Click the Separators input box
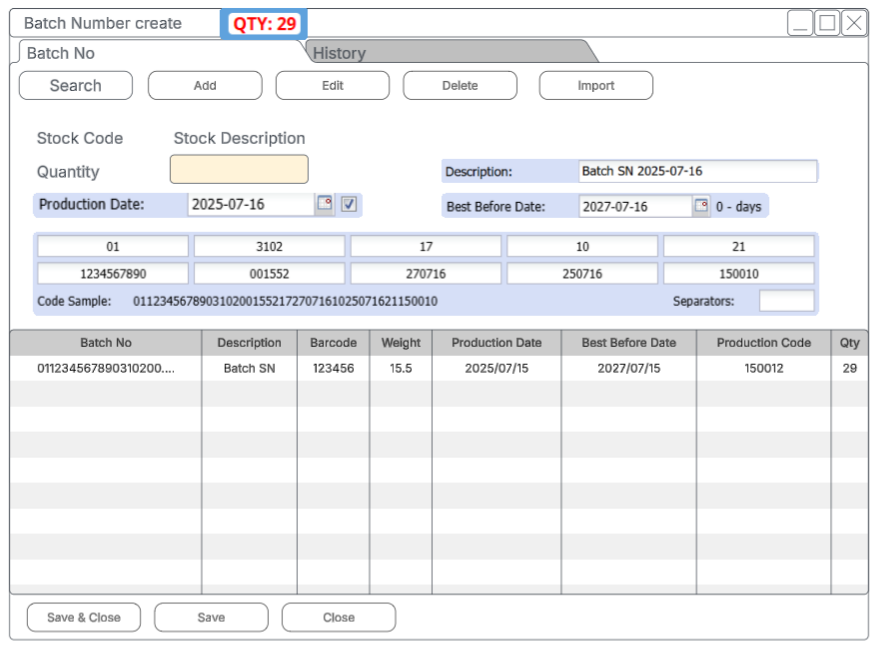The width and height of the screenshot is (878, 650). [786, 301]
